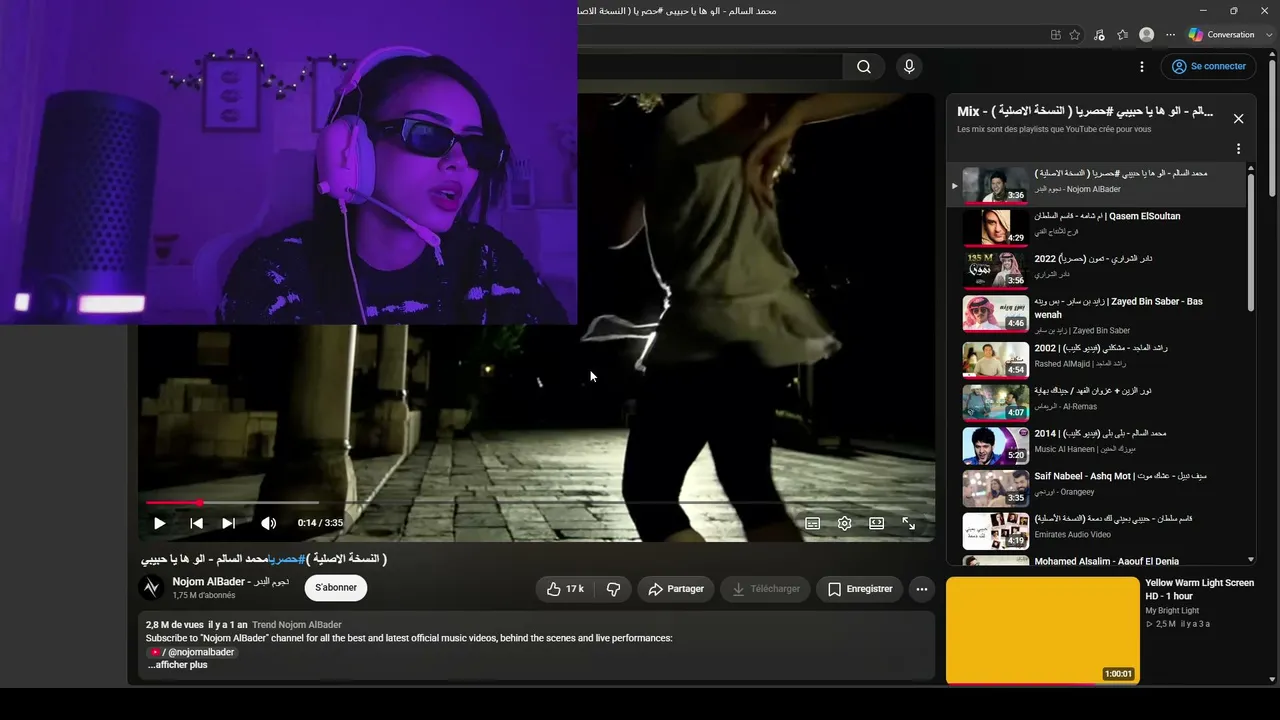This screenshot has width=1280, height=720.
Task: Click the browser apps icon in address bar
Action: point(1056,35)
